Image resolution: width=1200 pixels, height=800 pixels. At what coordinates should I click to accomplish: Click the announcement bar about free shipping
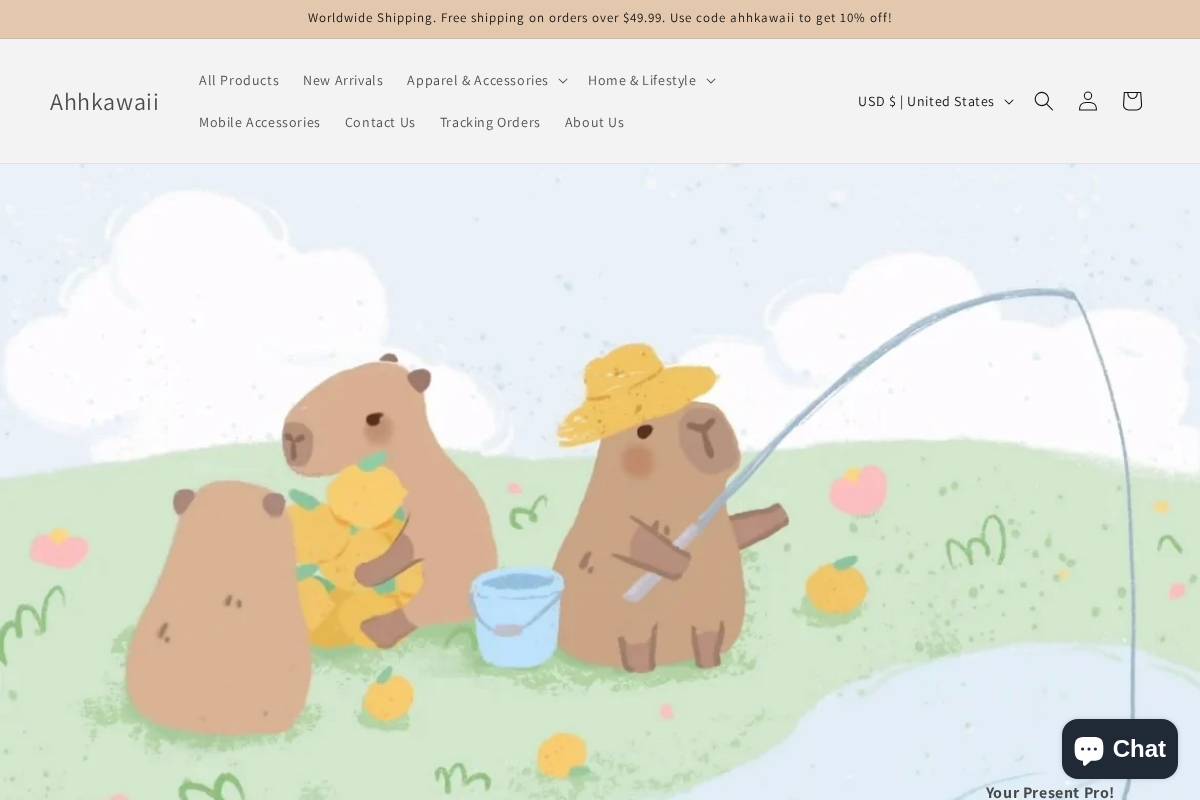[x=600, y=17]
